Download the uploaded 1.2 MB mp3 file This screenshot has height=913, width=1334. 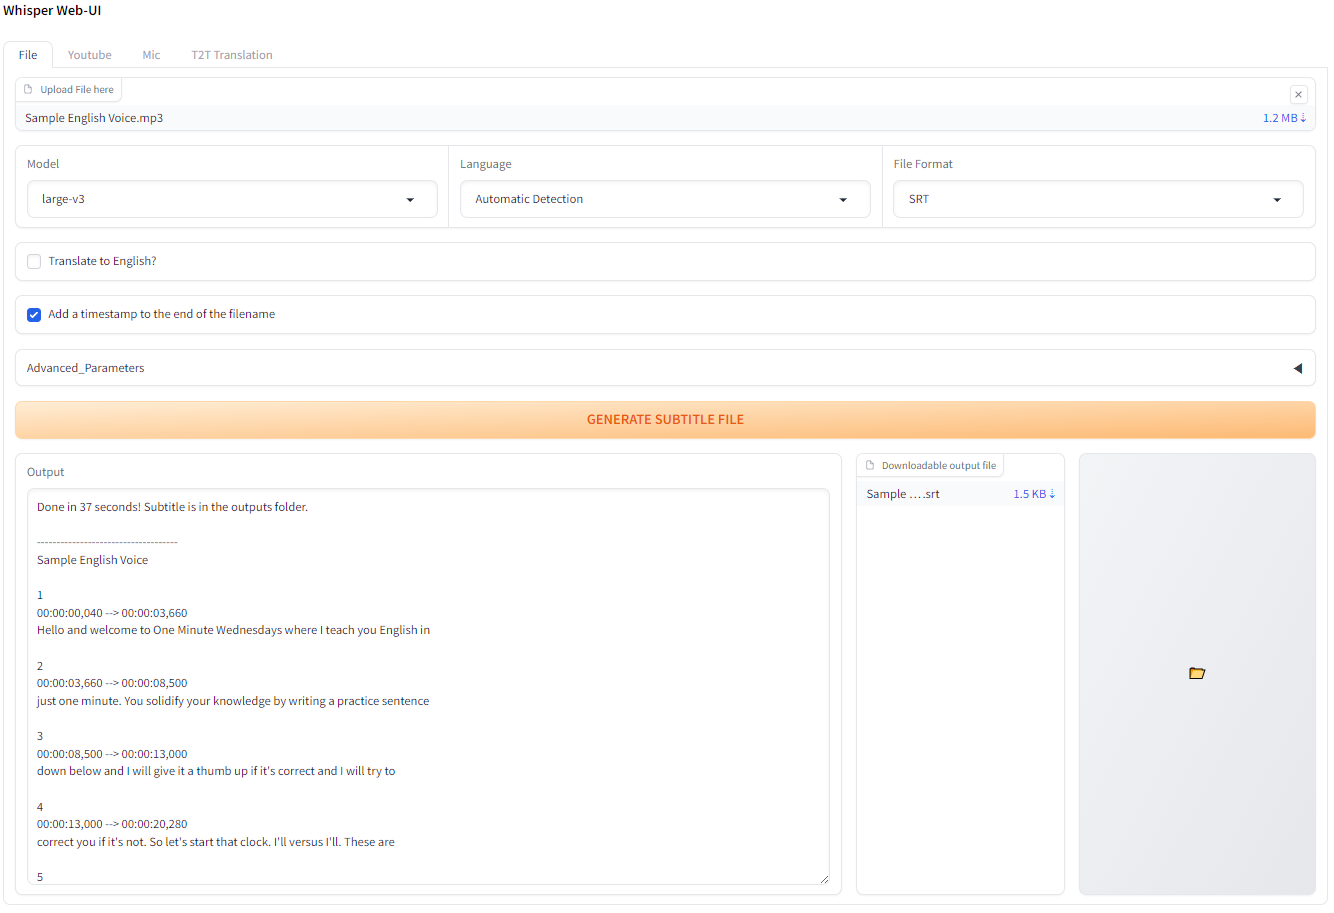(1284, 118)
